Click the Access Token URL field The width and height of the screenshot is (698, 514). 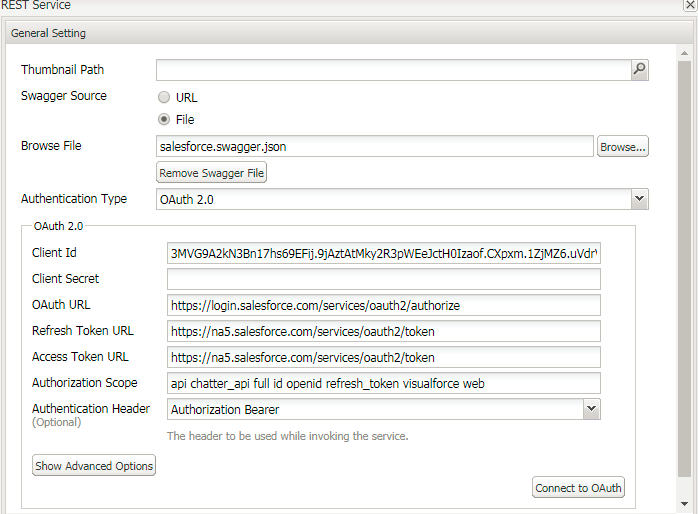tap(384, 357)
